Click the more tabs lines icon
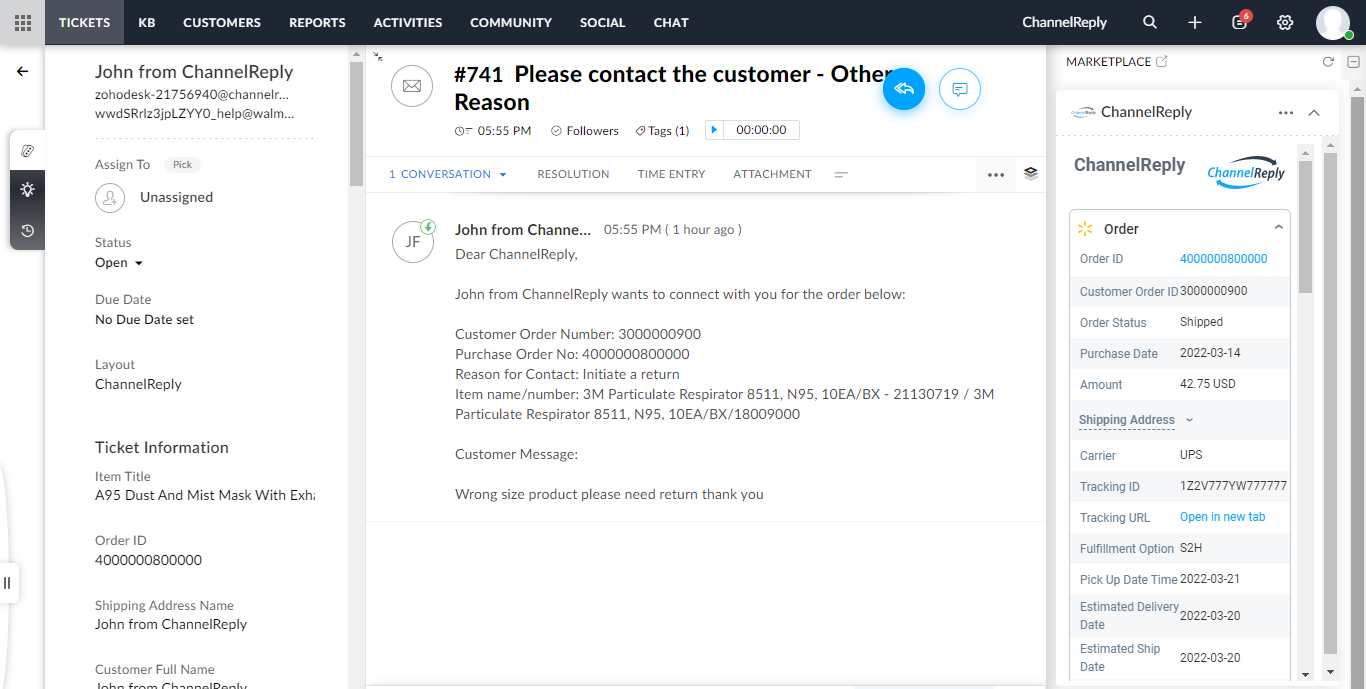 point(841,174)
